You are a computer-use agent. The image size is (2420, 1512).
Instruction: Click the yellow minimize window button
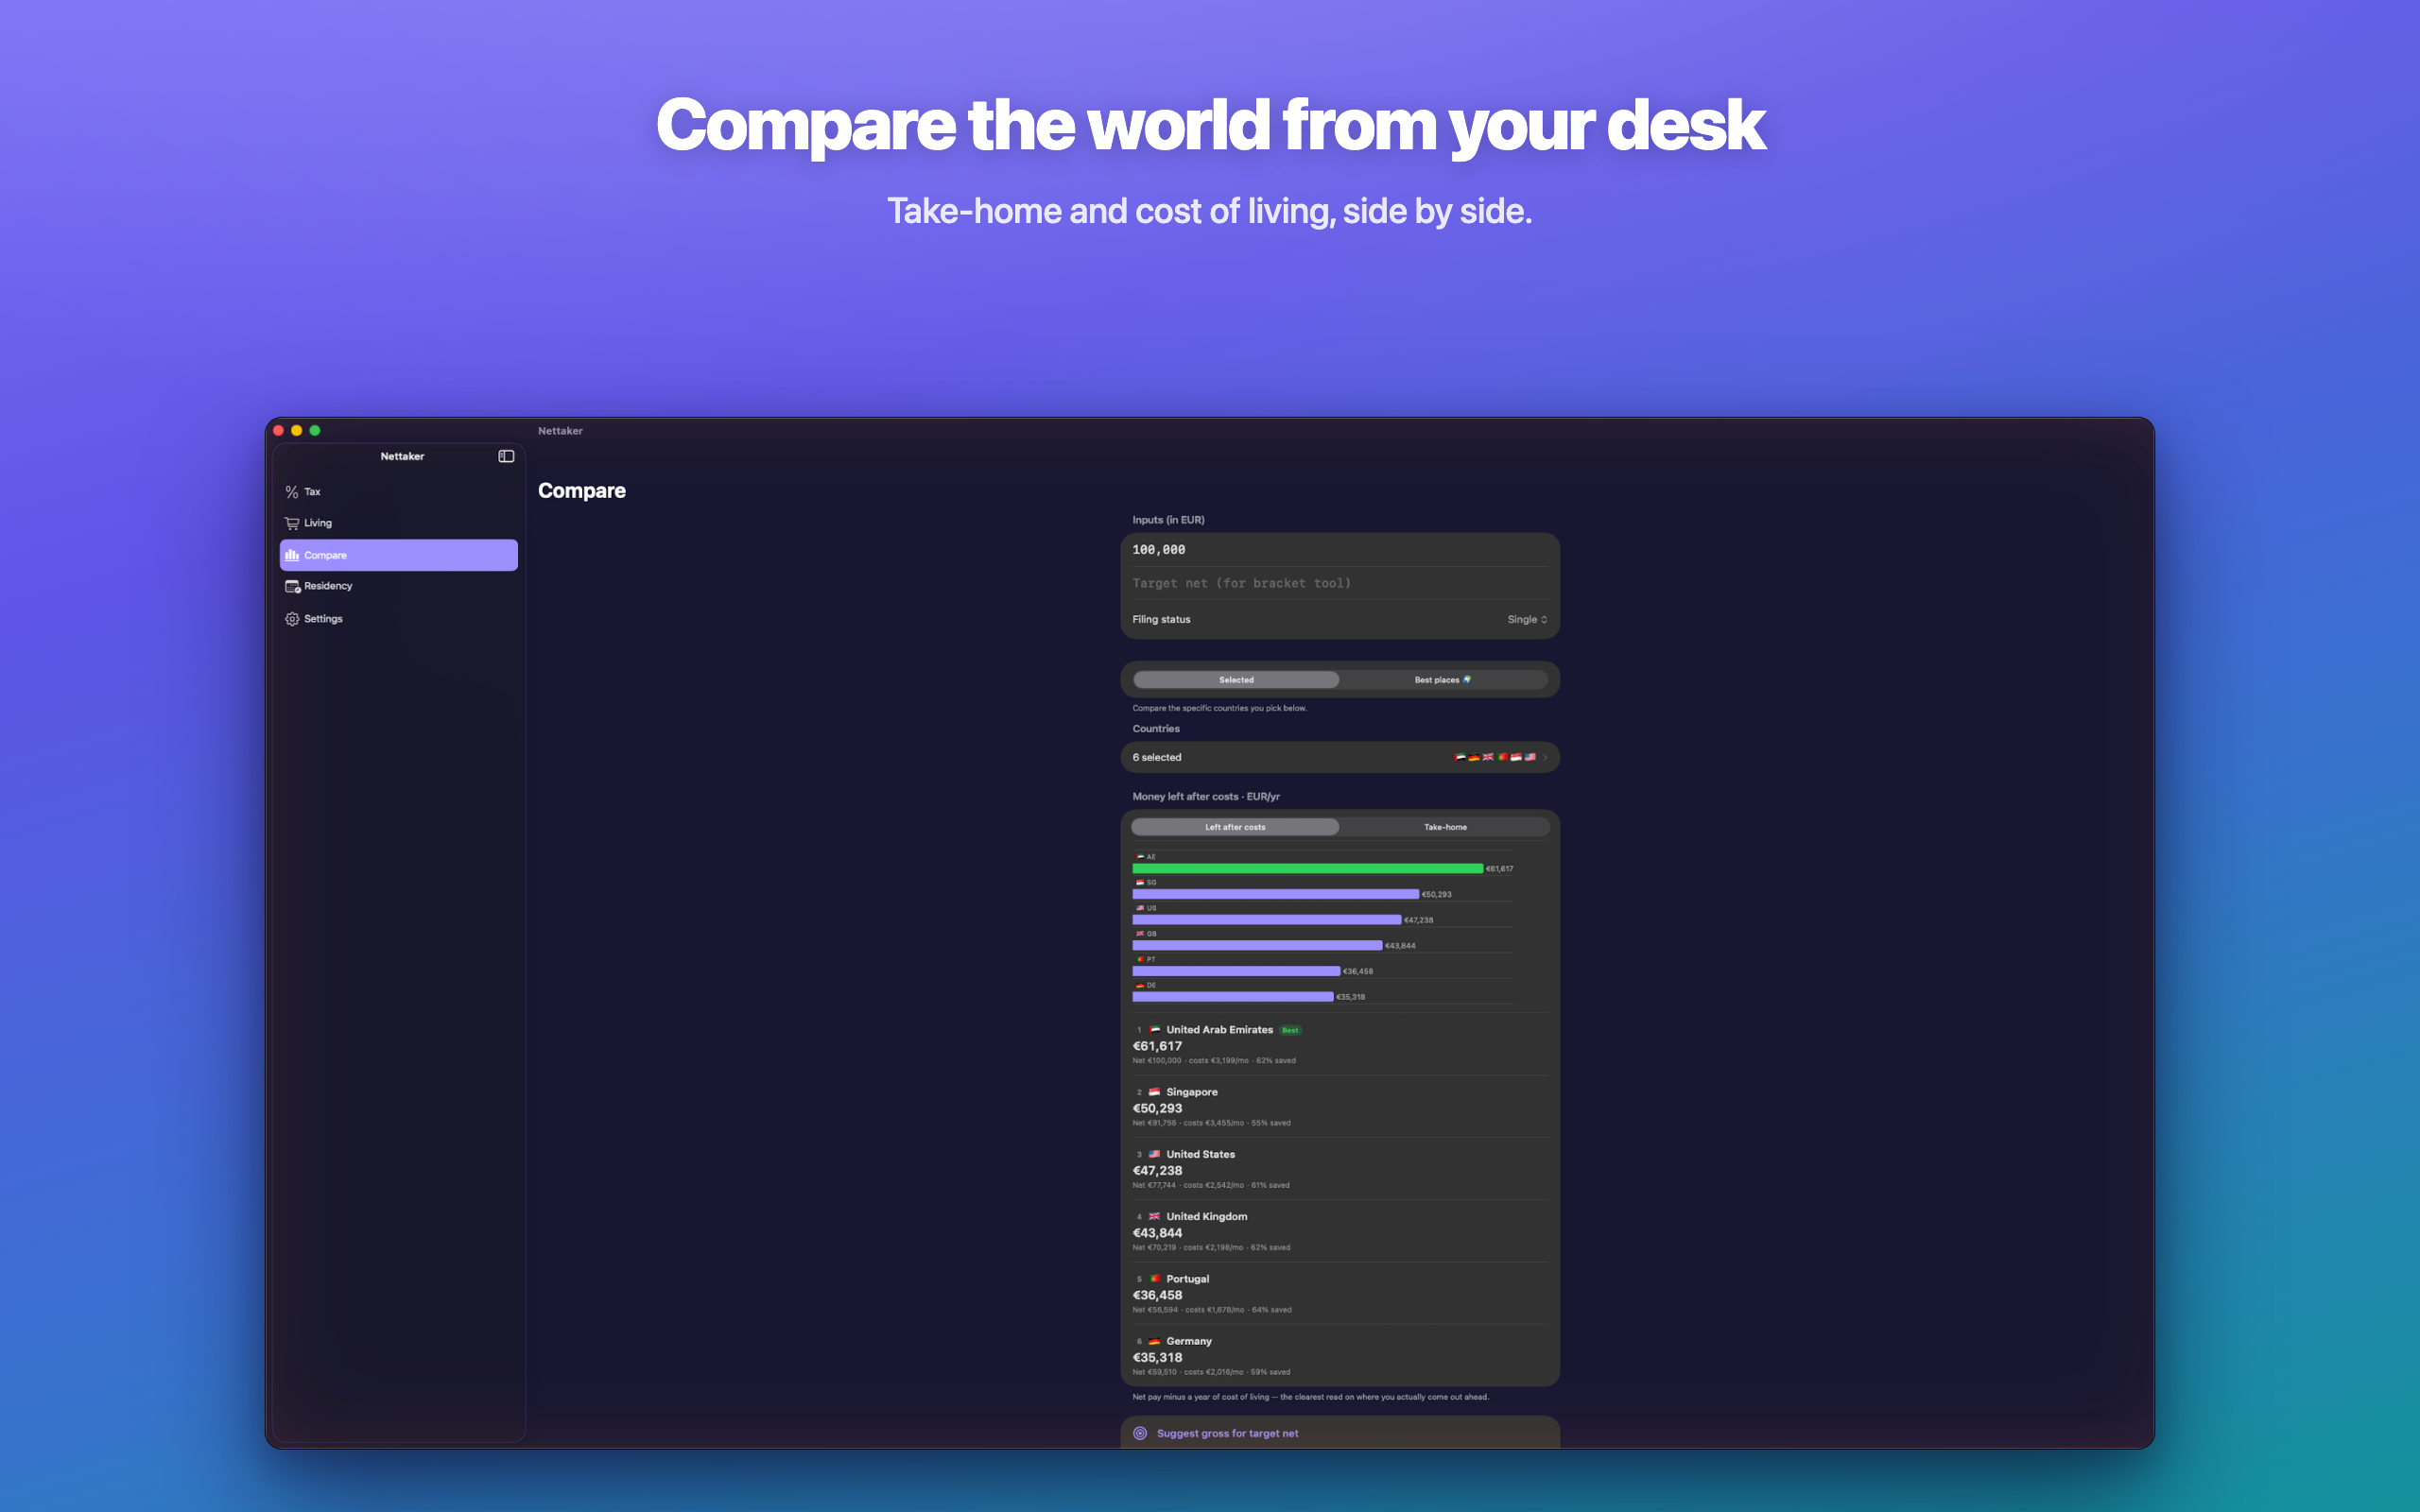click(297, 430)
